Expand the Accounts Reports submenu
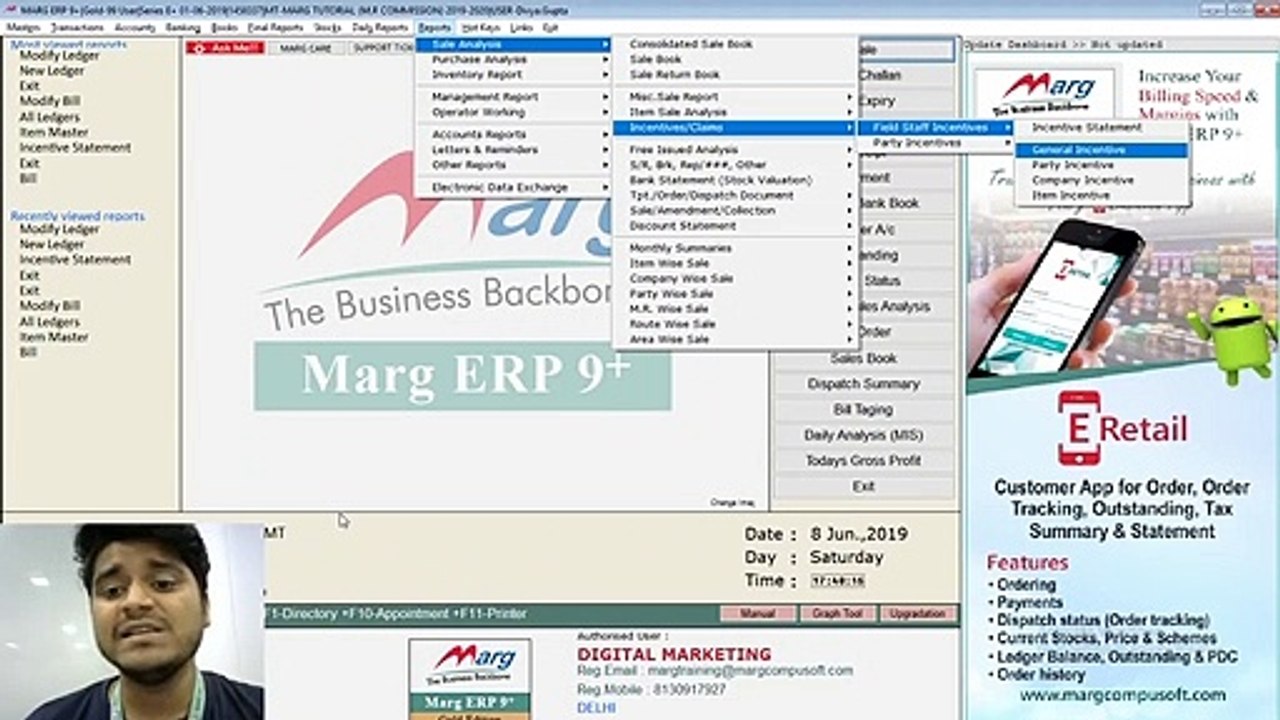This screenshot has height=720, width=1280. coord(514,135)
